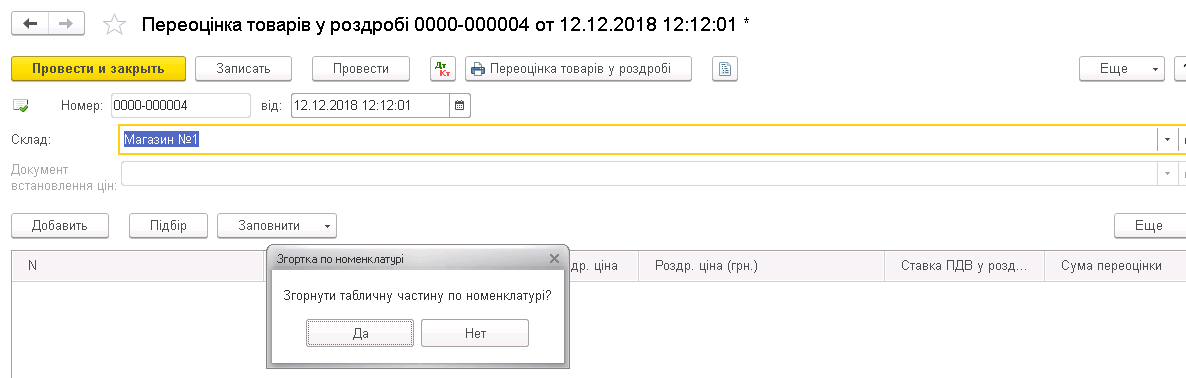
Task: Add document to favorites with star icon
Action: pyautogui.click(x=115, y=24)
